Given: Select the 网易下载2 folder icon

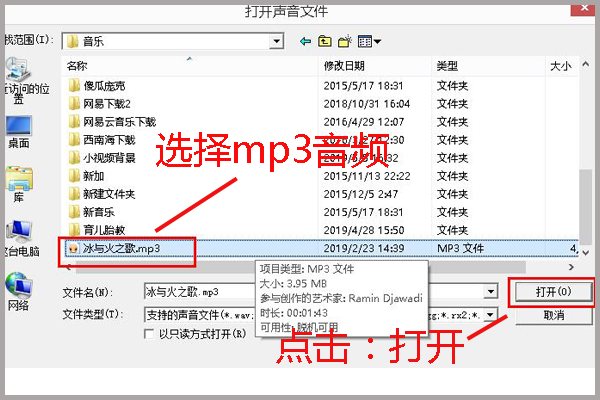Looking at the screenshot, I should (x=74, y=103).
